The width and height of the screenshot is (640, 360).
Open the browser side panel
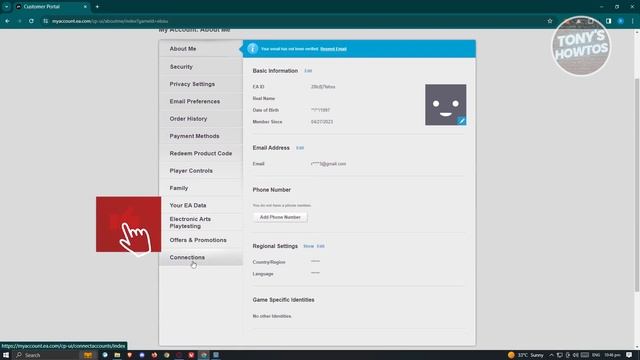click(x=609, y=21)
